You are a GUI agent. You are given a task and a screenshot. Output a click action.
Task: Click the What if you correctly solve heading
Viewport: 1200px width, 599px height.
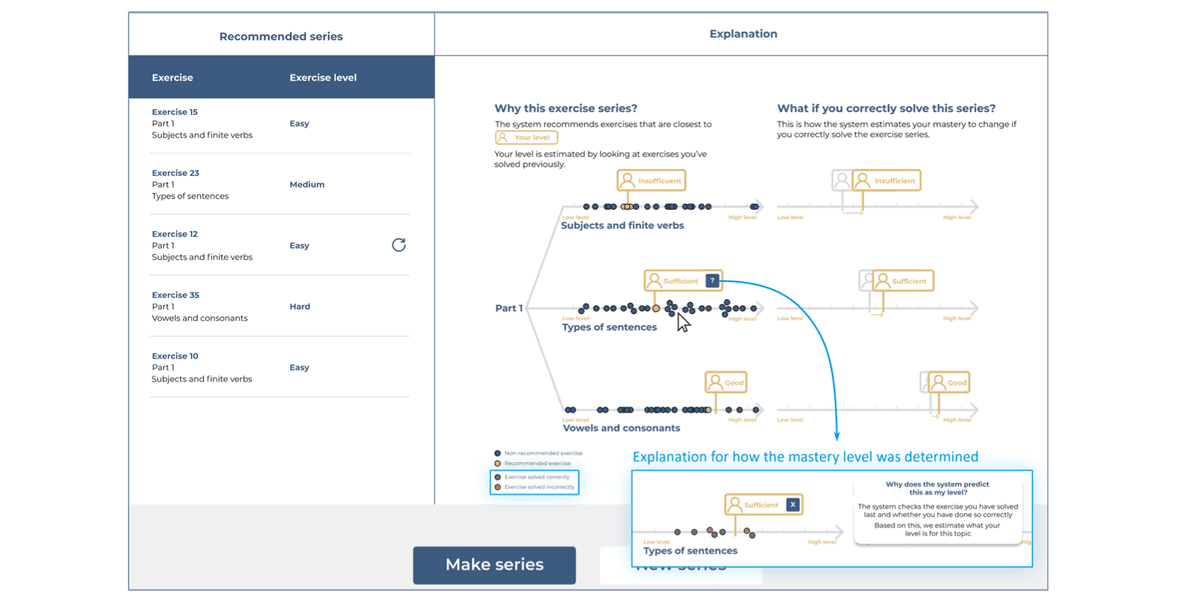pos(886,108)
